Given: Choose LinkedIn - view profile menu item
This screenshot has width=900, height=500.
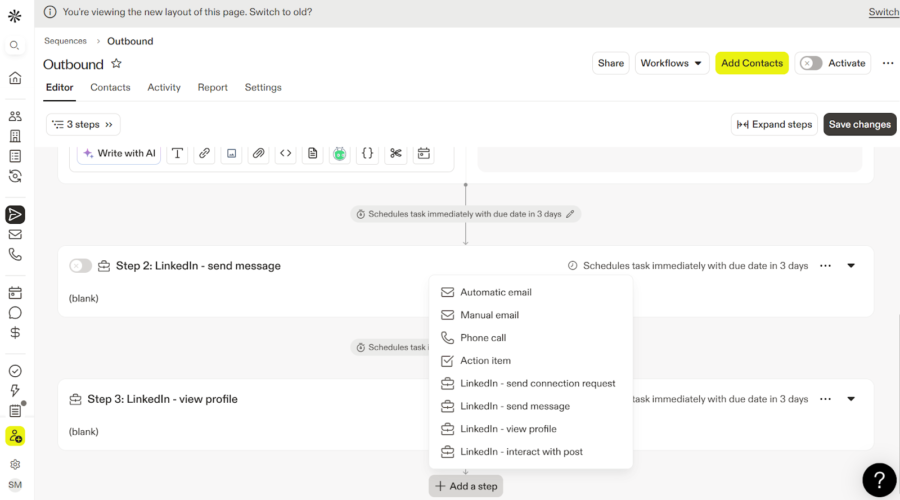Looking at the screenshot, I should click(x=530, y=429).
